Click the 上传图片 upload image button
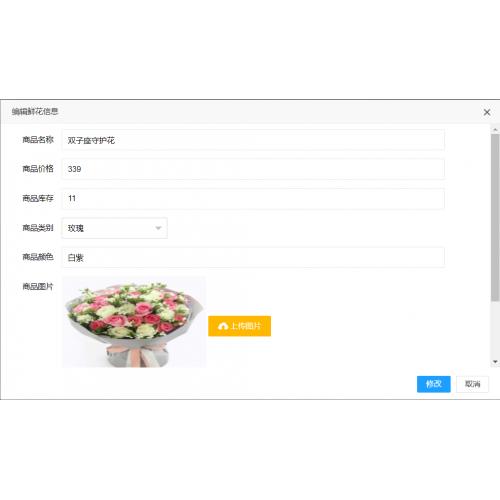Image resolution: width=500 pixels, height=500 pixels. pyautogui.click(x=239, y=326)
